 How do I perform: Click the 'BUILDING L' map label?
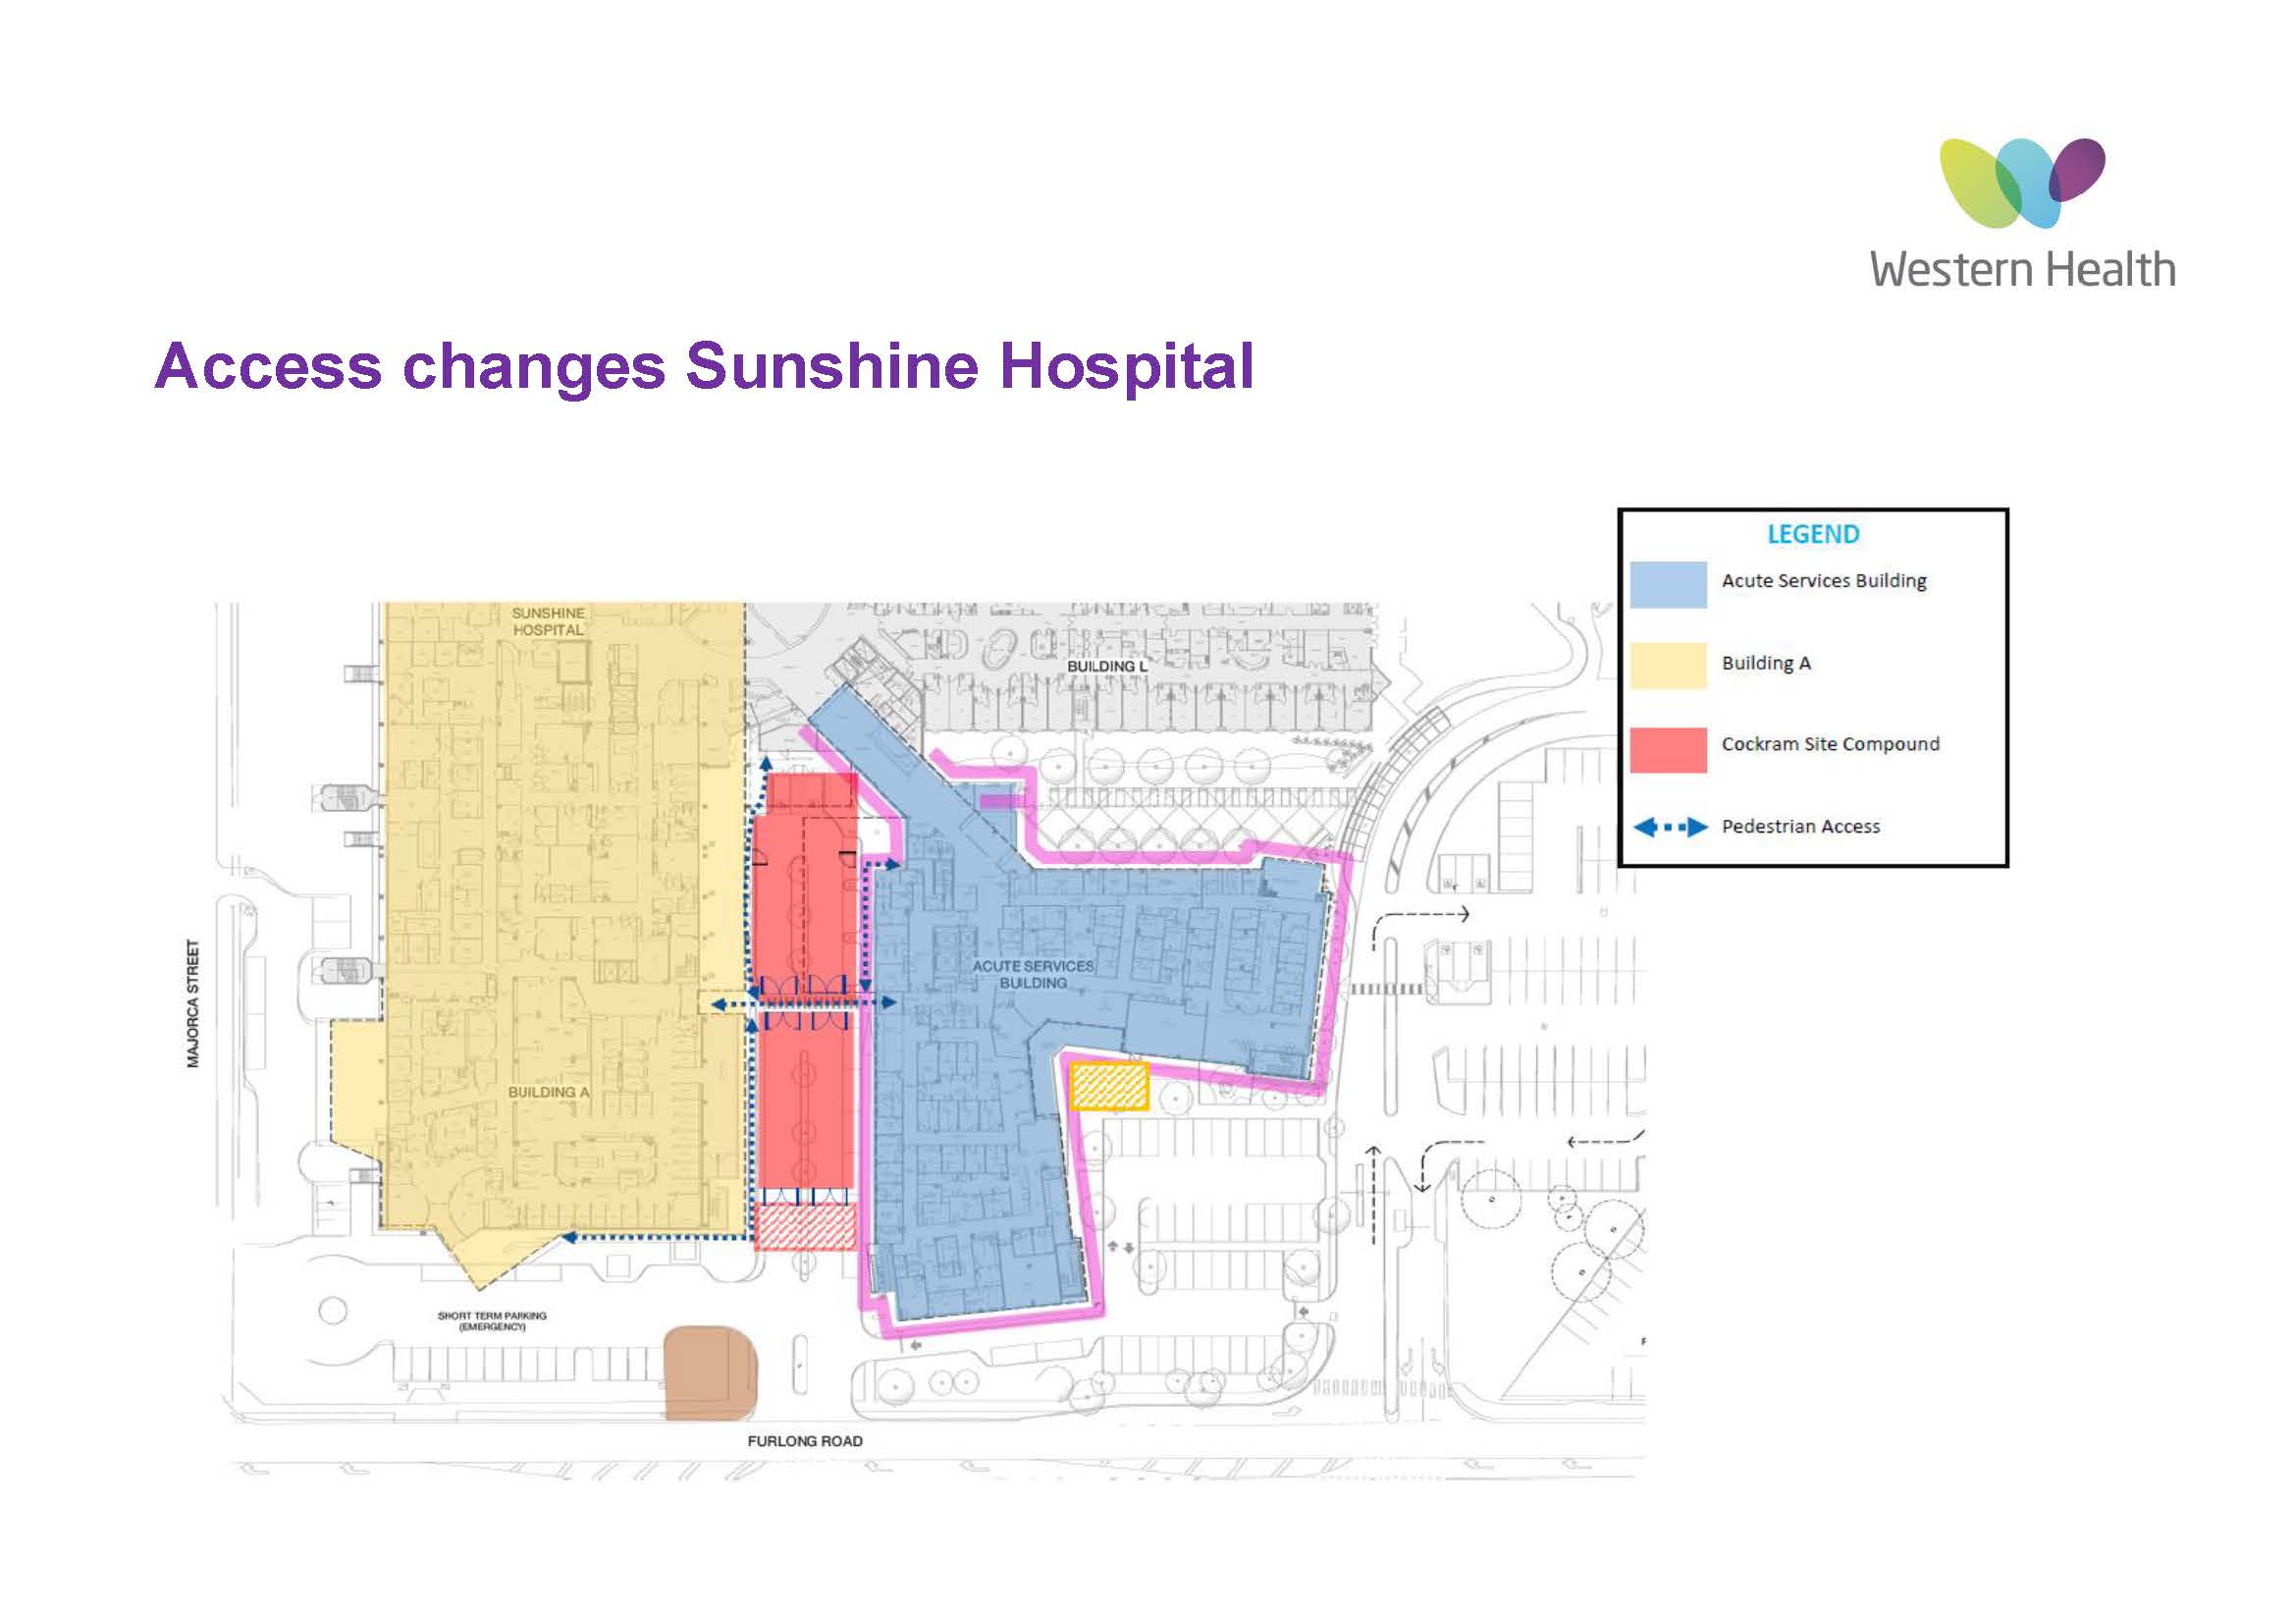click(x=1107, y=666)
